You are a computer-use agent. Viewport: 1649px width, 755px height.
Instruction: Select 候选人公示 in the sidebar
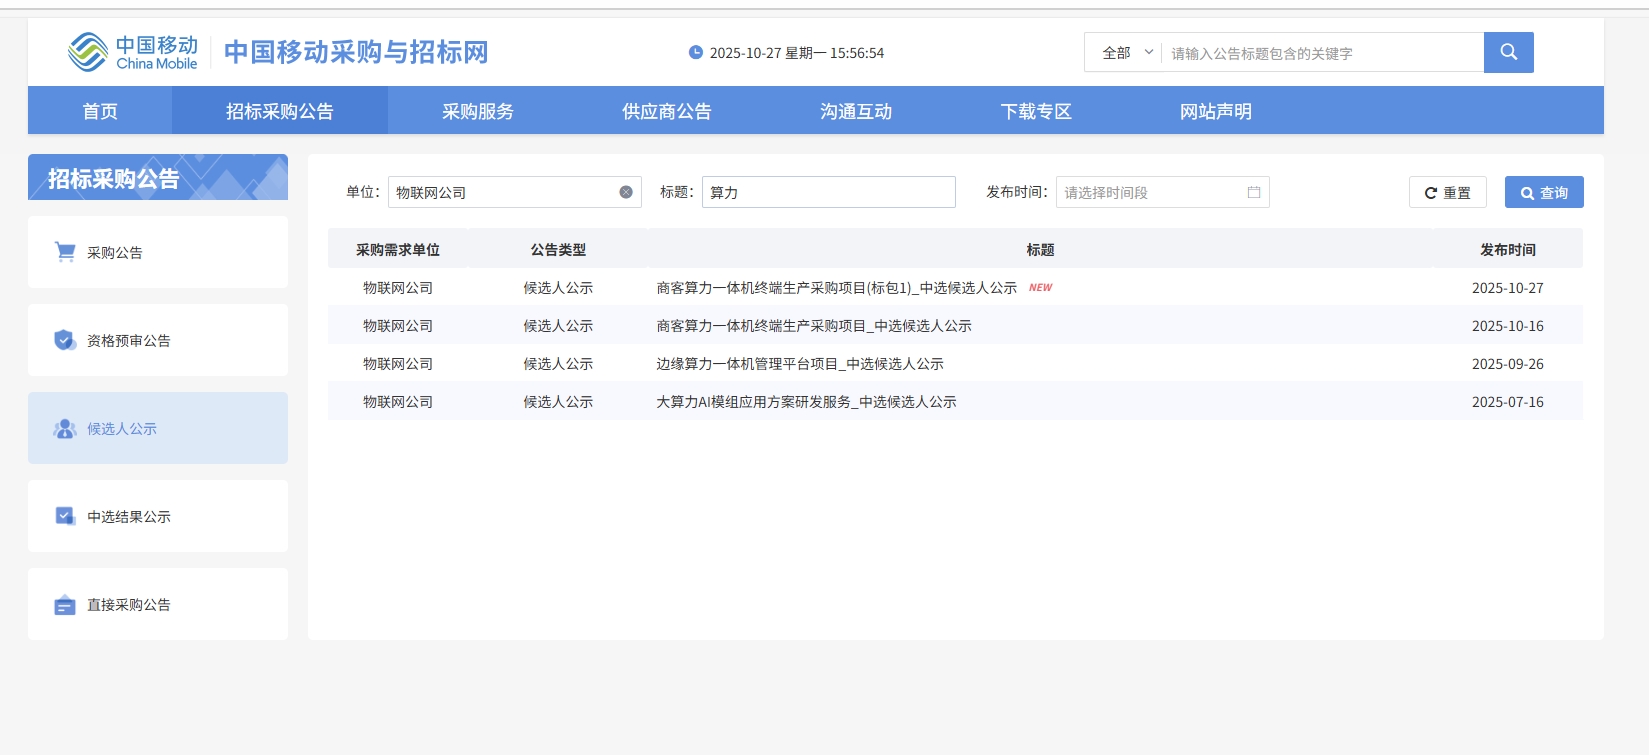122,429
